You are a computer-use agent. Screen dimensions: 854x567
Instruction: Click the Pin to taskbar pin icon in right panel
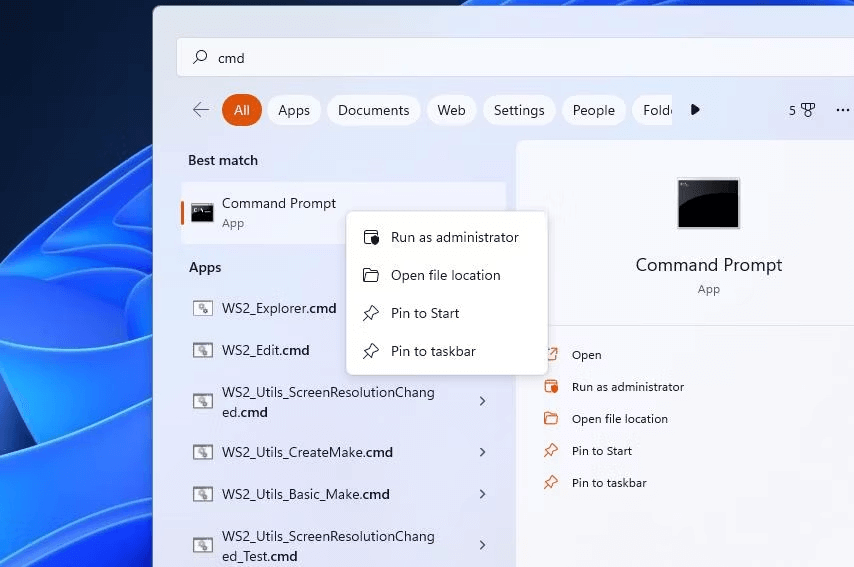(x=551, y=483)
